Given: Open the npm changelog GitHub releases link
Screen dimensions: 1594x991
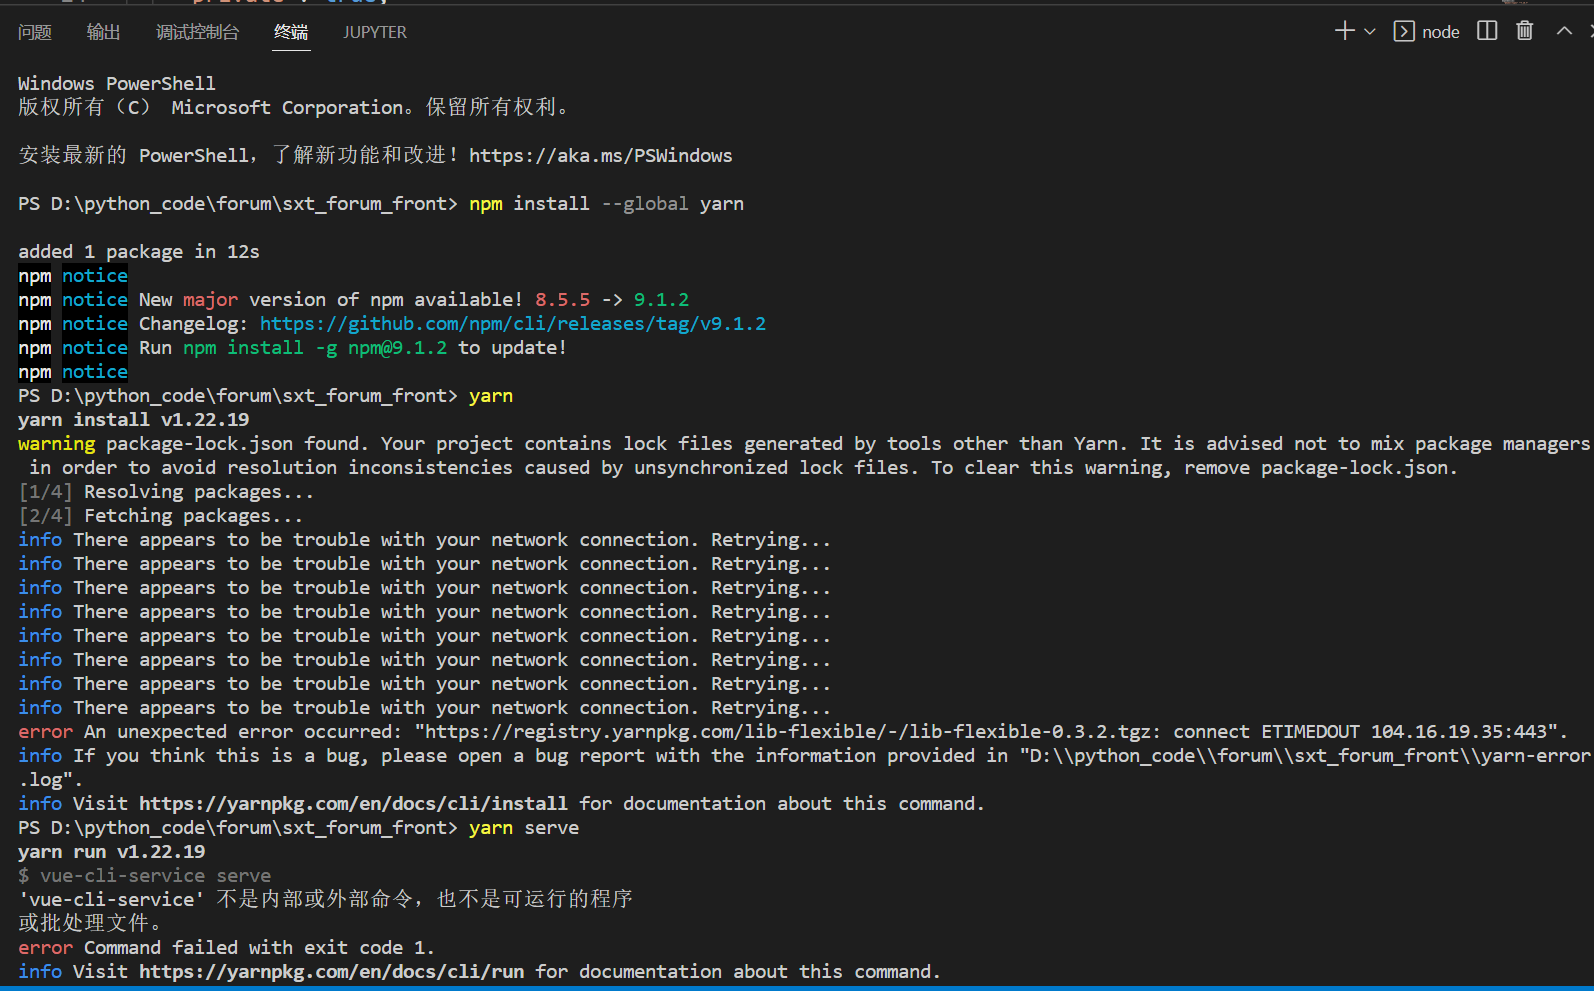Looking at the screenshot, I should coord(513,323).
